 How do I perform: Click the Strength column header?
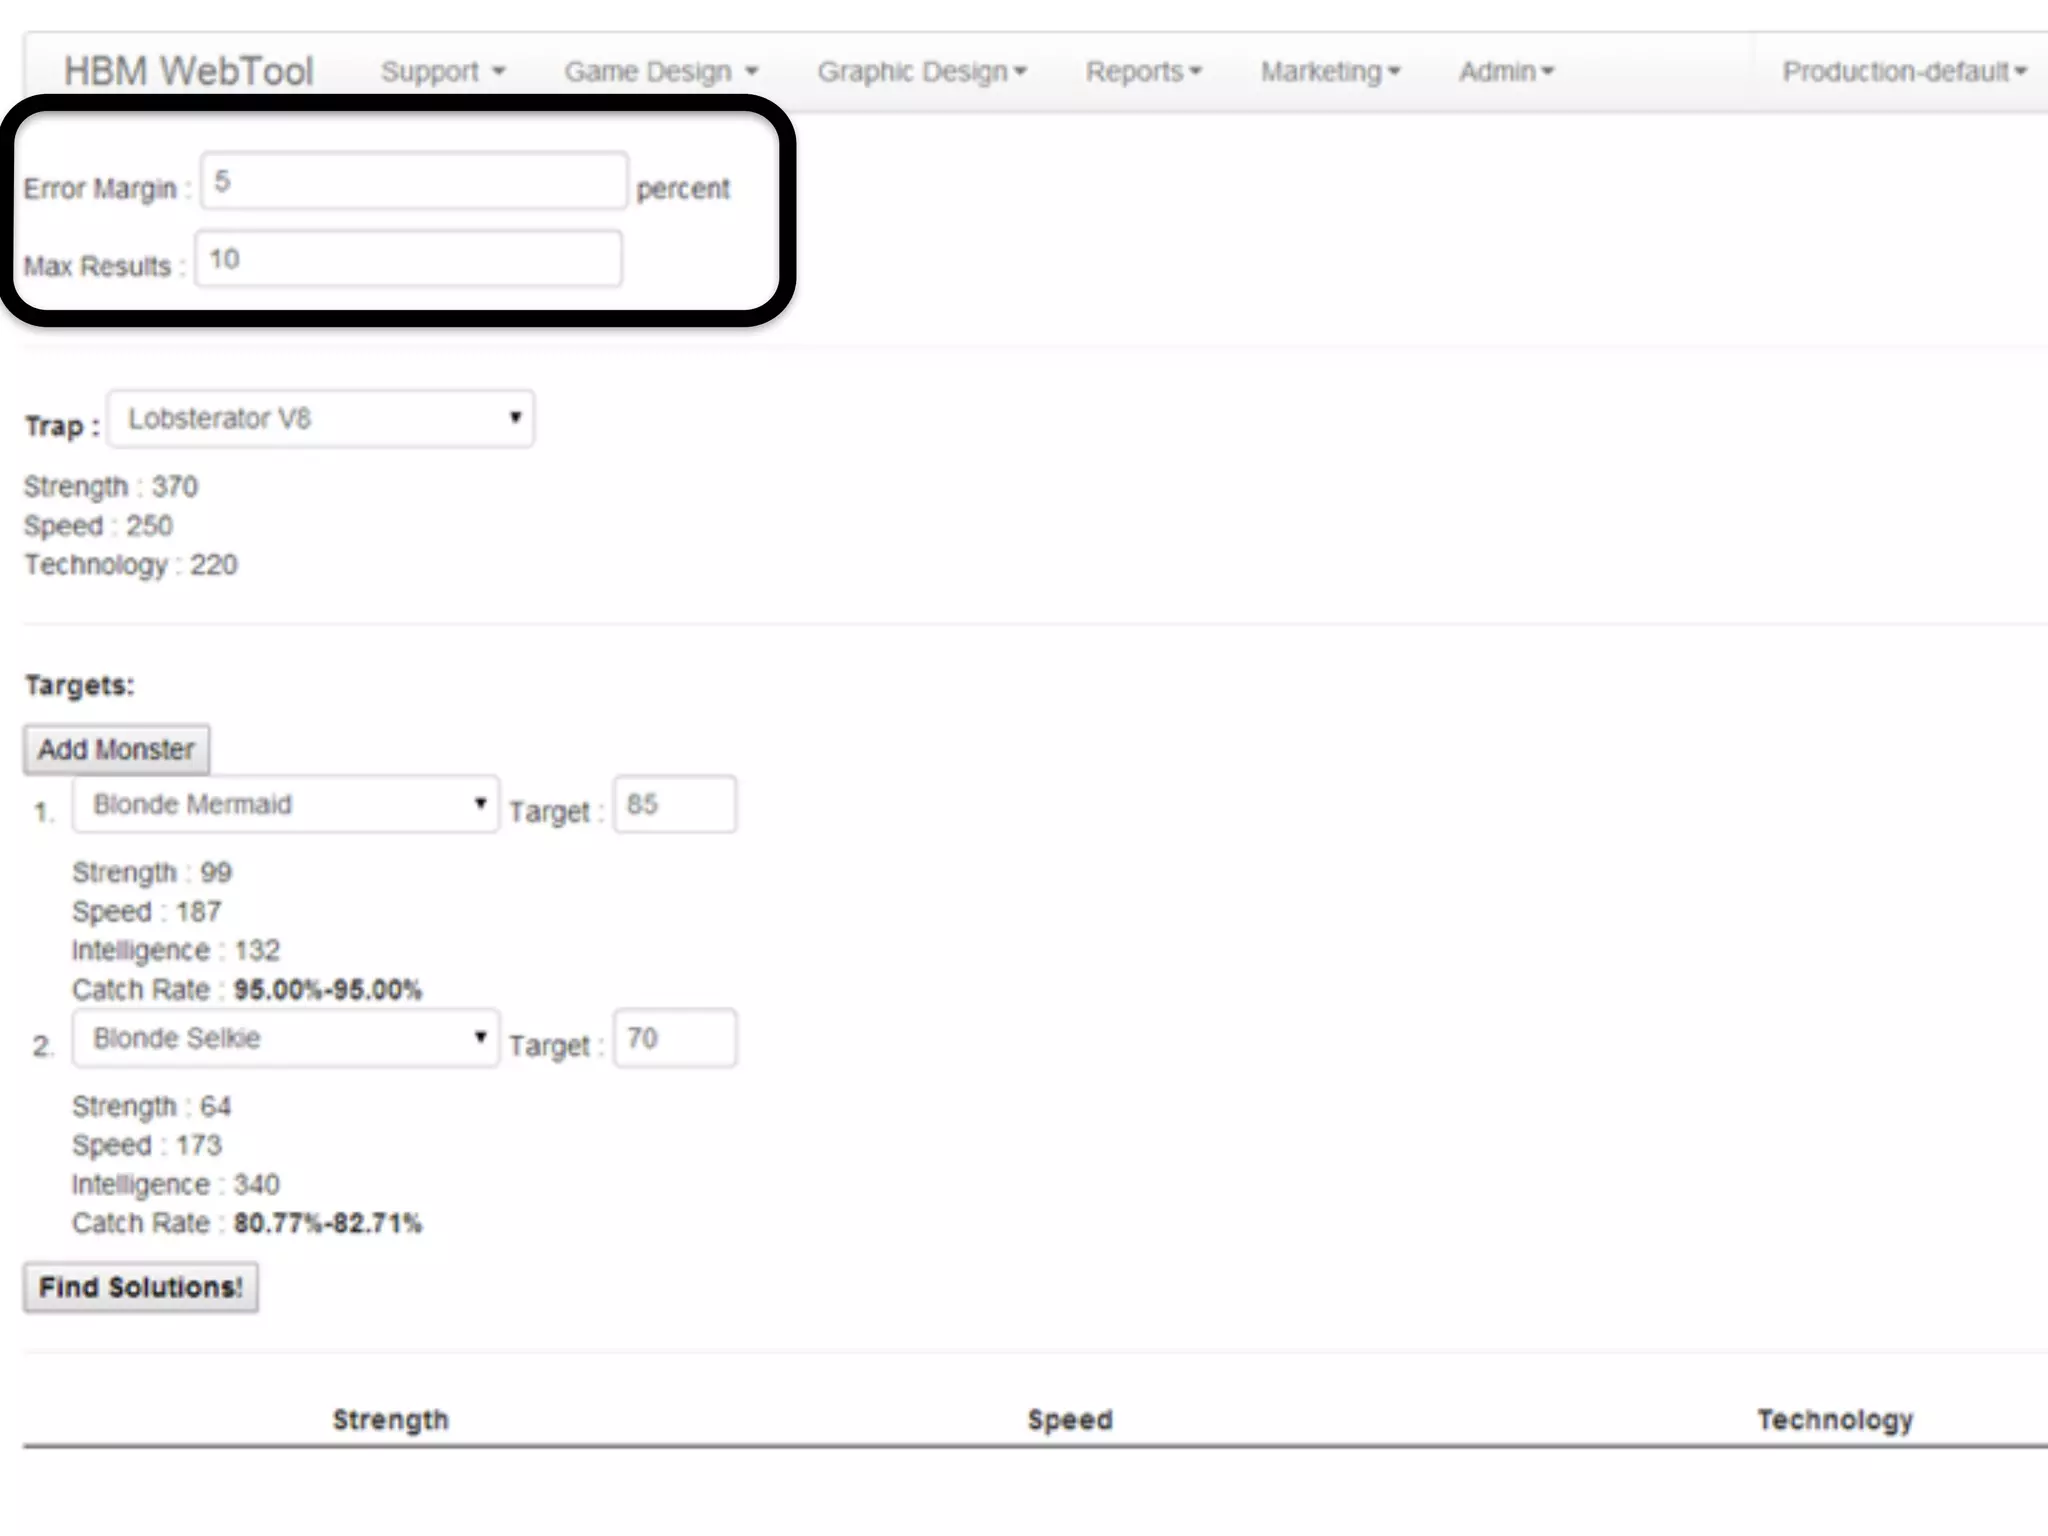coord(390,1420)
